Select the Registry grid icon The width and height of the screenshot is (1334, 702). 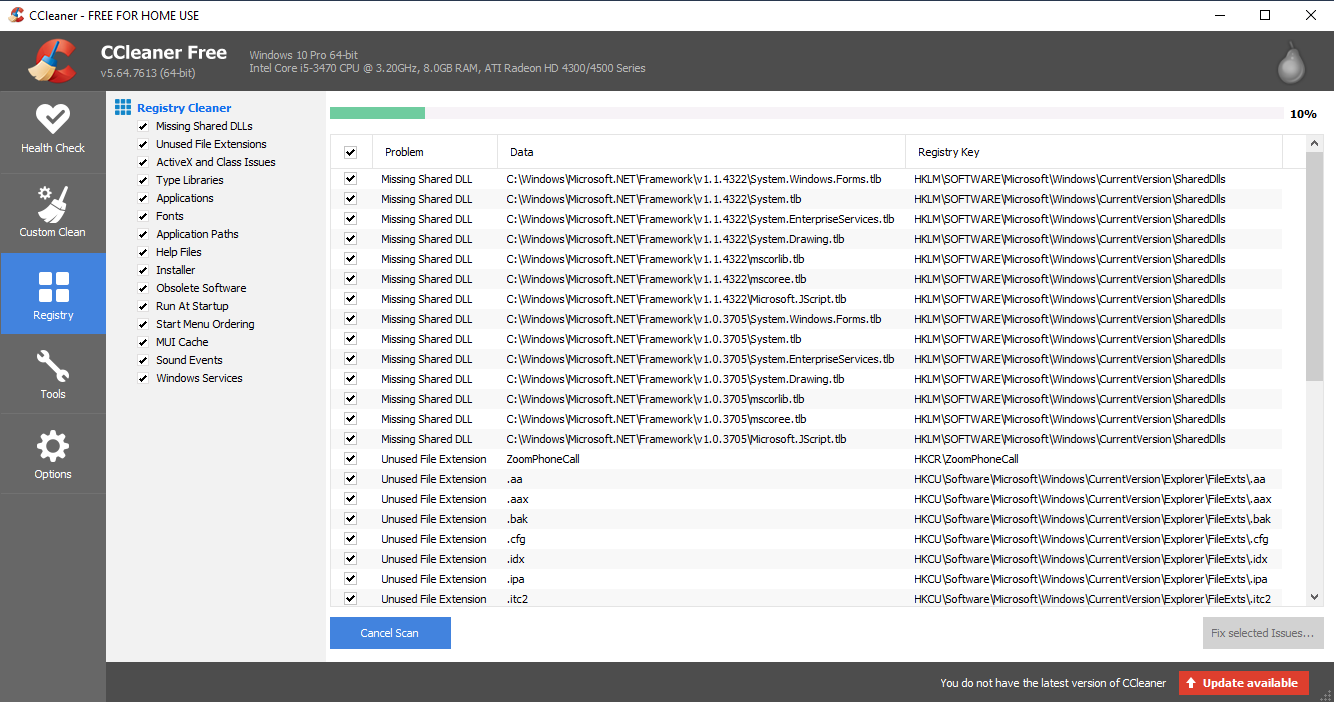click(x=53, y=286)
